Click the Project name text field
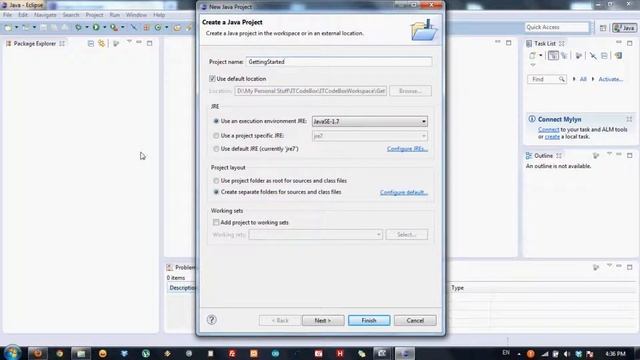Image resolution: width=640 pixels, height=360 pixels. coord(339,62)
